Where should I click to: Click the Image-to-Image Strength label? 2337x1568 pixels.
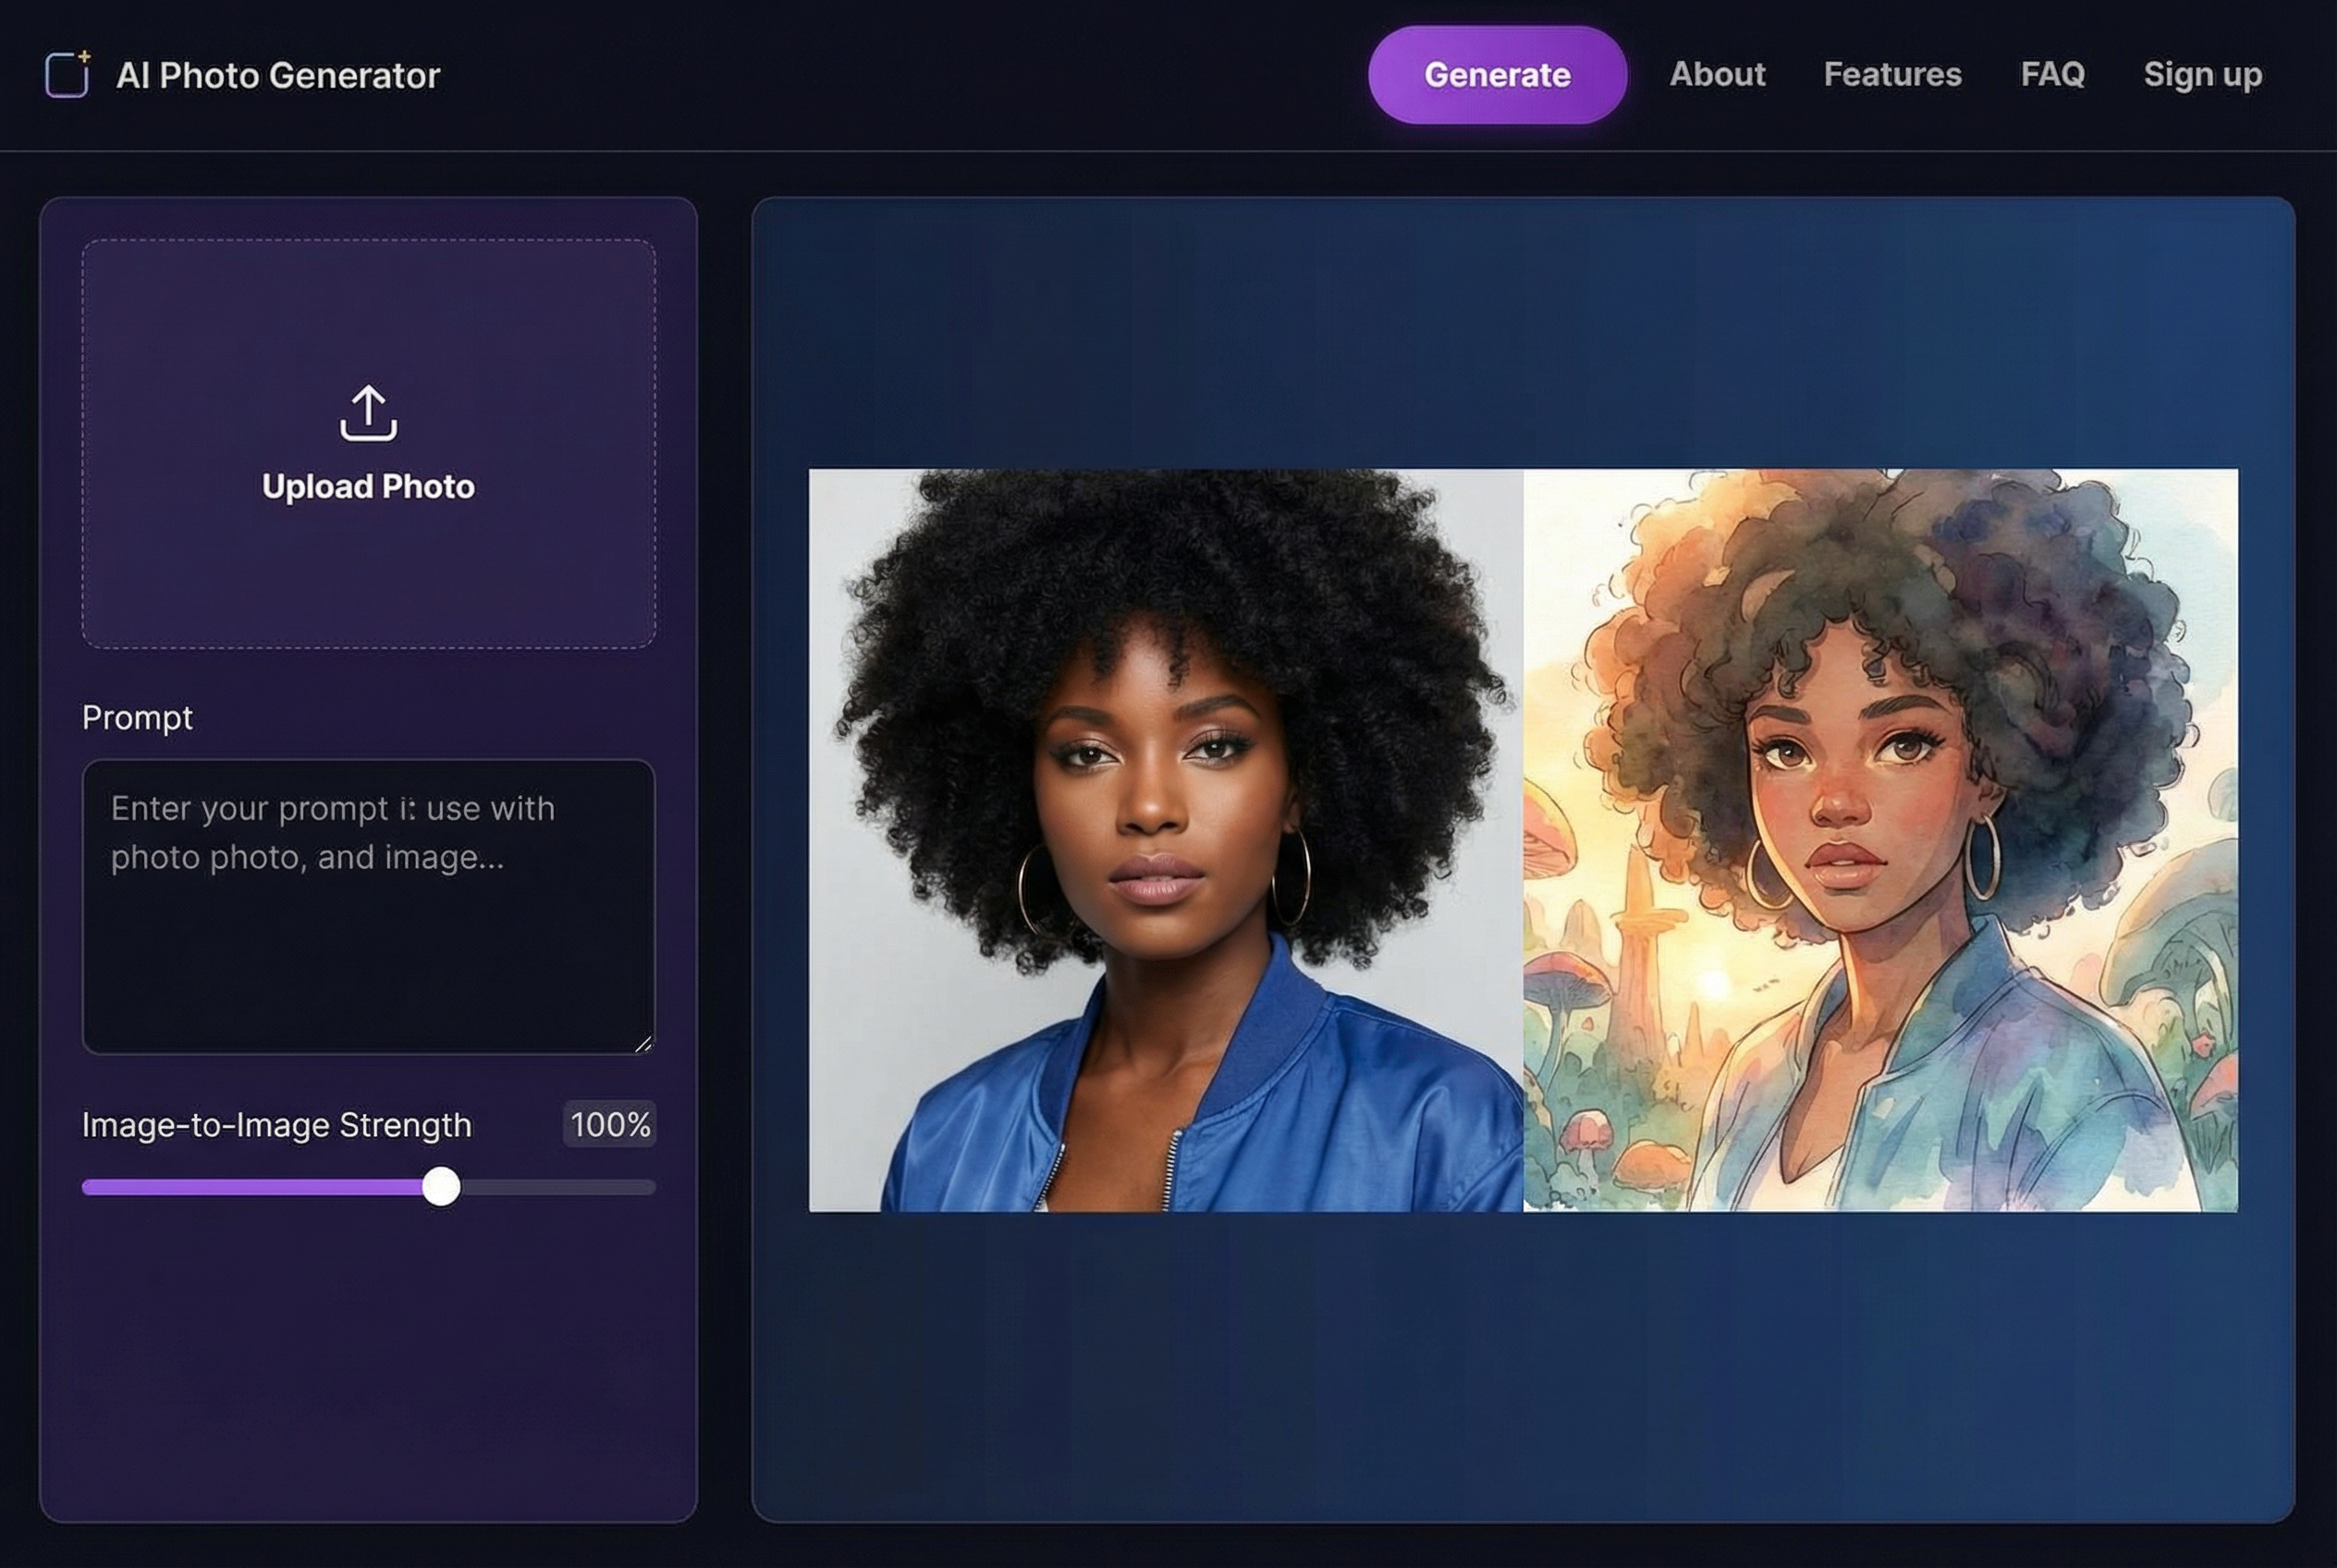(x=277, y=1124)
